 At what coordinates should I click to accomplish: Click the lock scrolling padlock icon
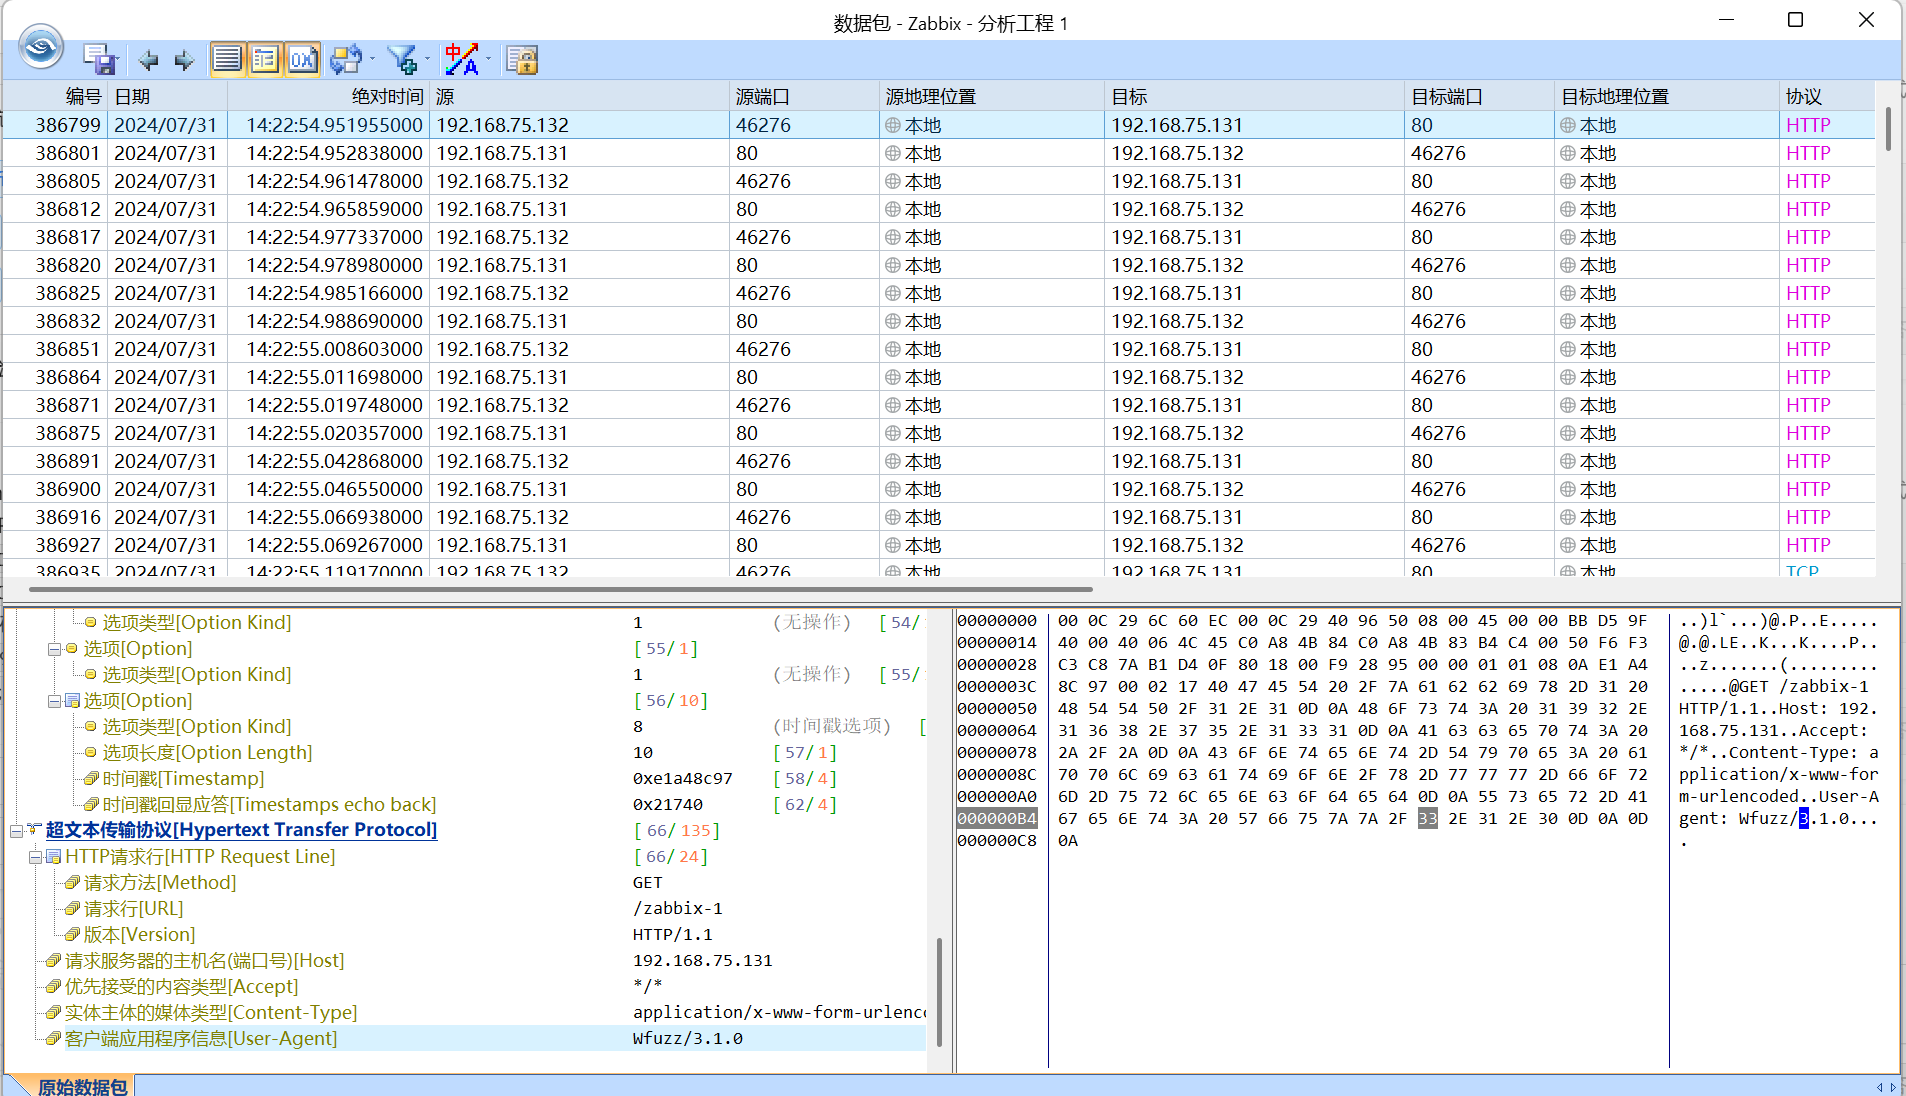[x=522, y=60]
